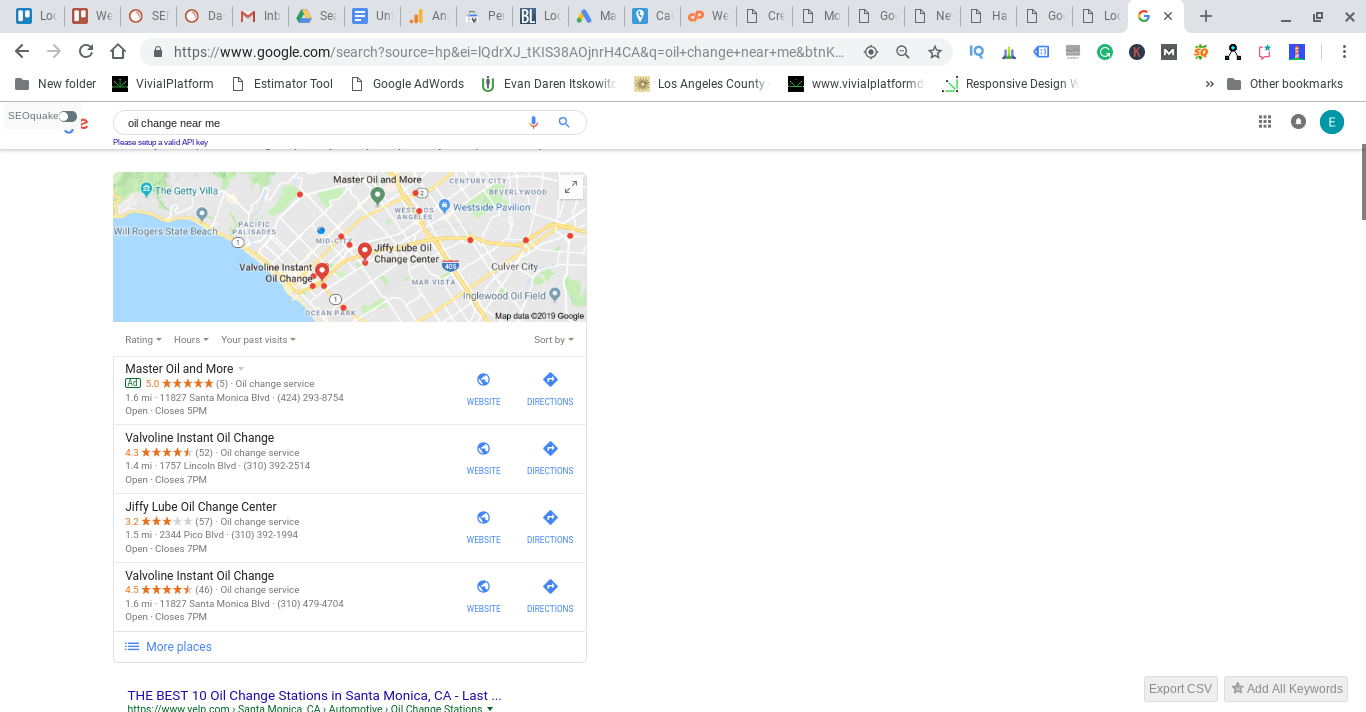1366x712 pixels.
Task: Open website for Valvoline at 1757 Lincoln Blvd
Action: [483, 458]
